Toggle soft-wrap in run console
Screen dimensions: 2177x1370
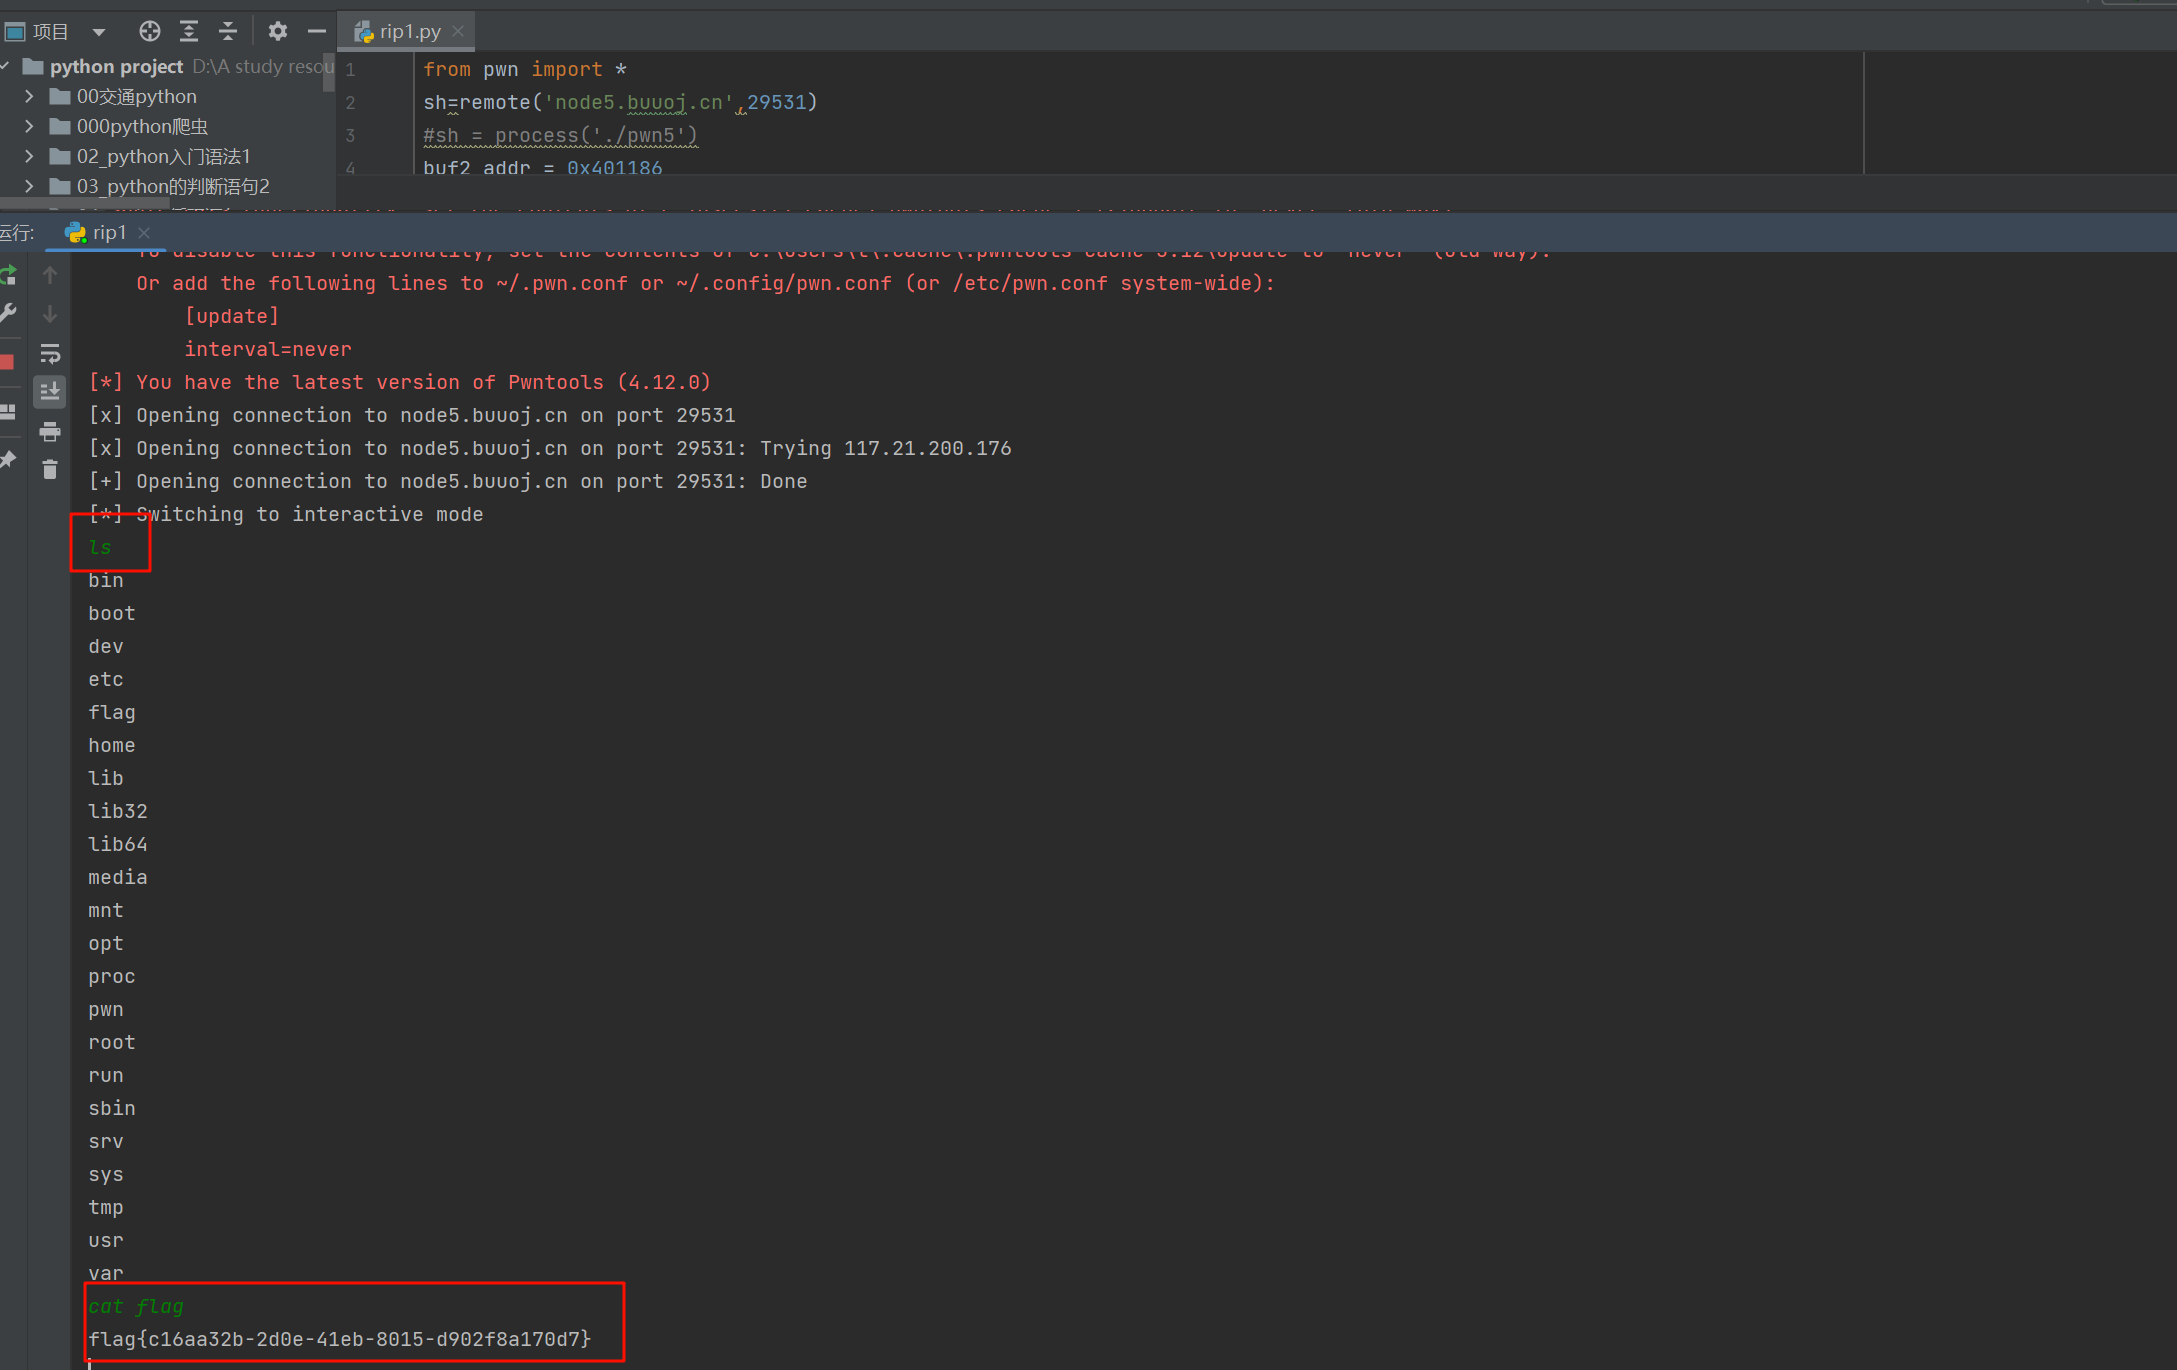click(x=50, y=353)
